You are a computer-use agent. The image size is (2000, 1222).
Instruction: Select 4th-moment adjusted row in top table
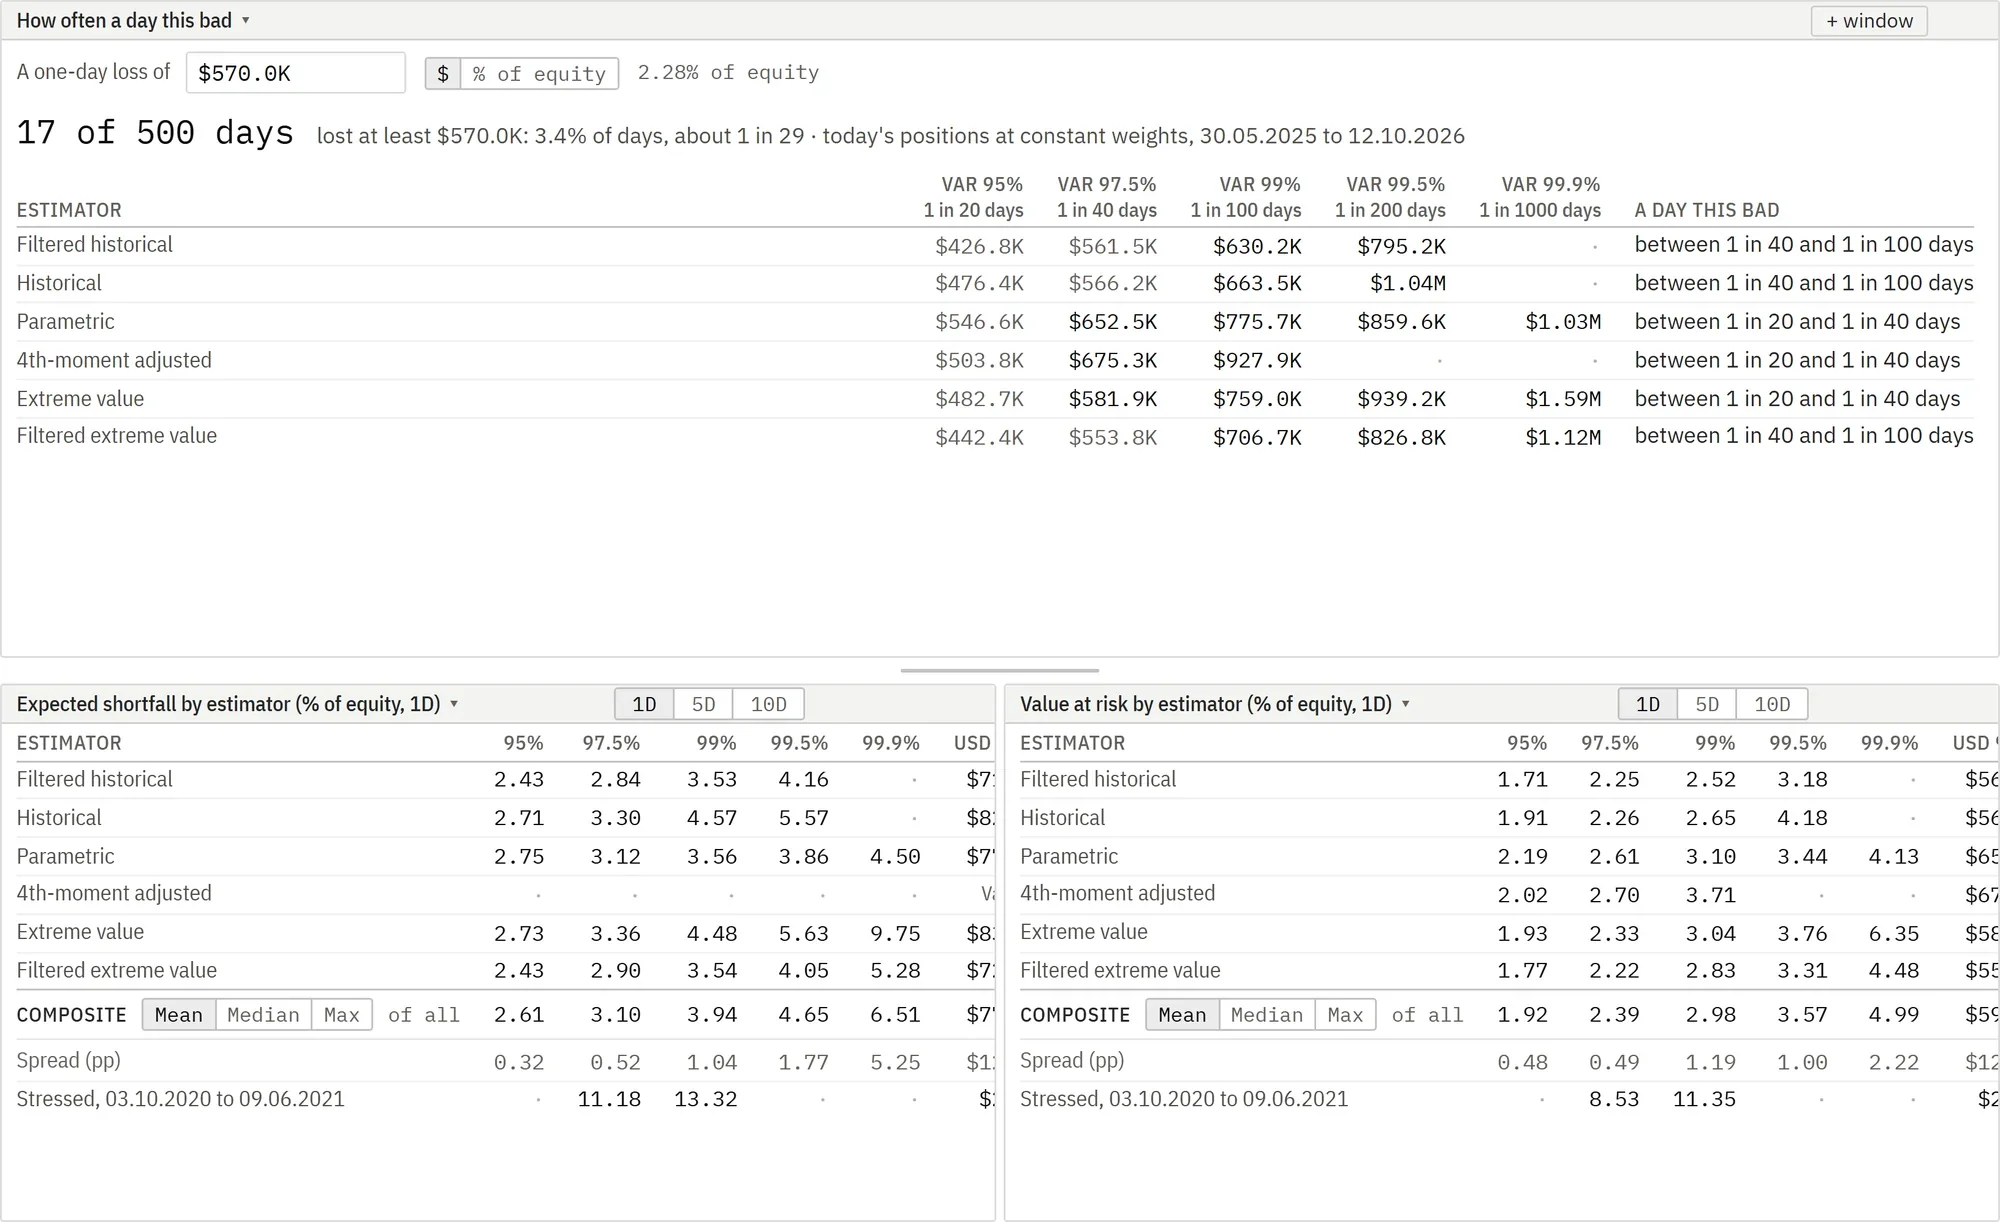995,360
